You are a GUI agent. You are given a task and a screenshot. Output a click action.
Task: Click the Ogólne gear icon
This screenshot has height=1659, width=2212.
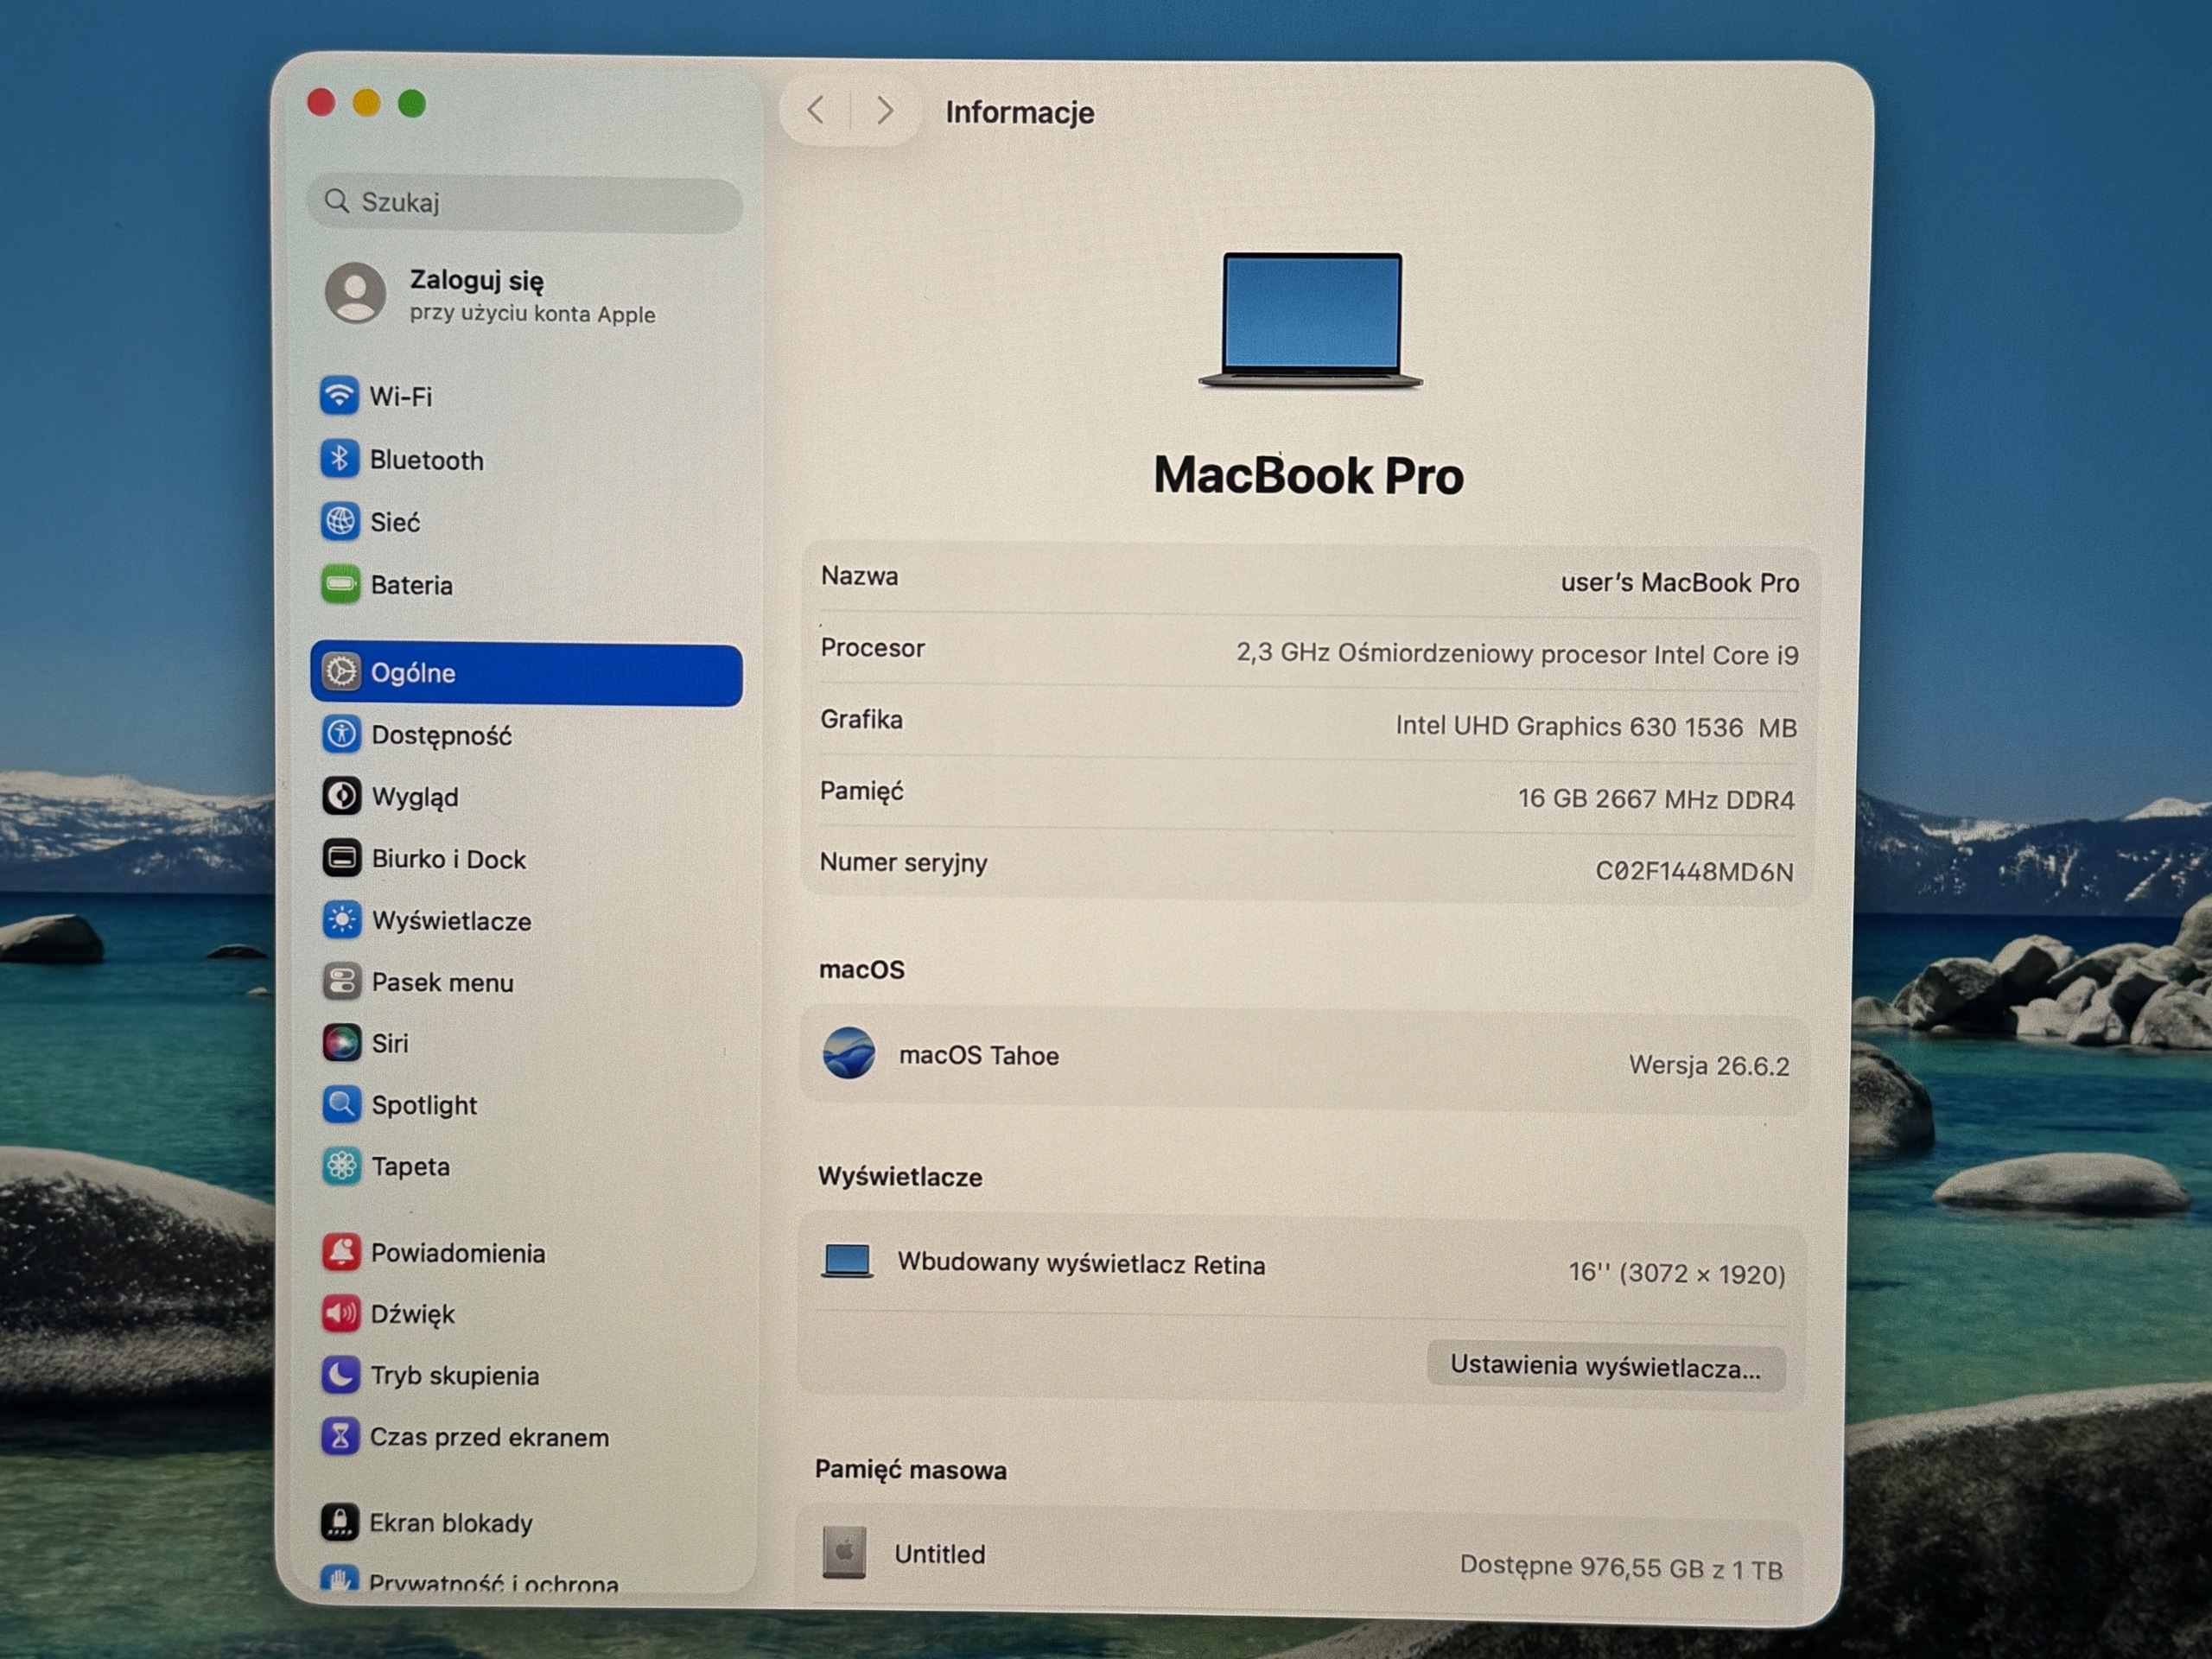(x=341, y=672)
